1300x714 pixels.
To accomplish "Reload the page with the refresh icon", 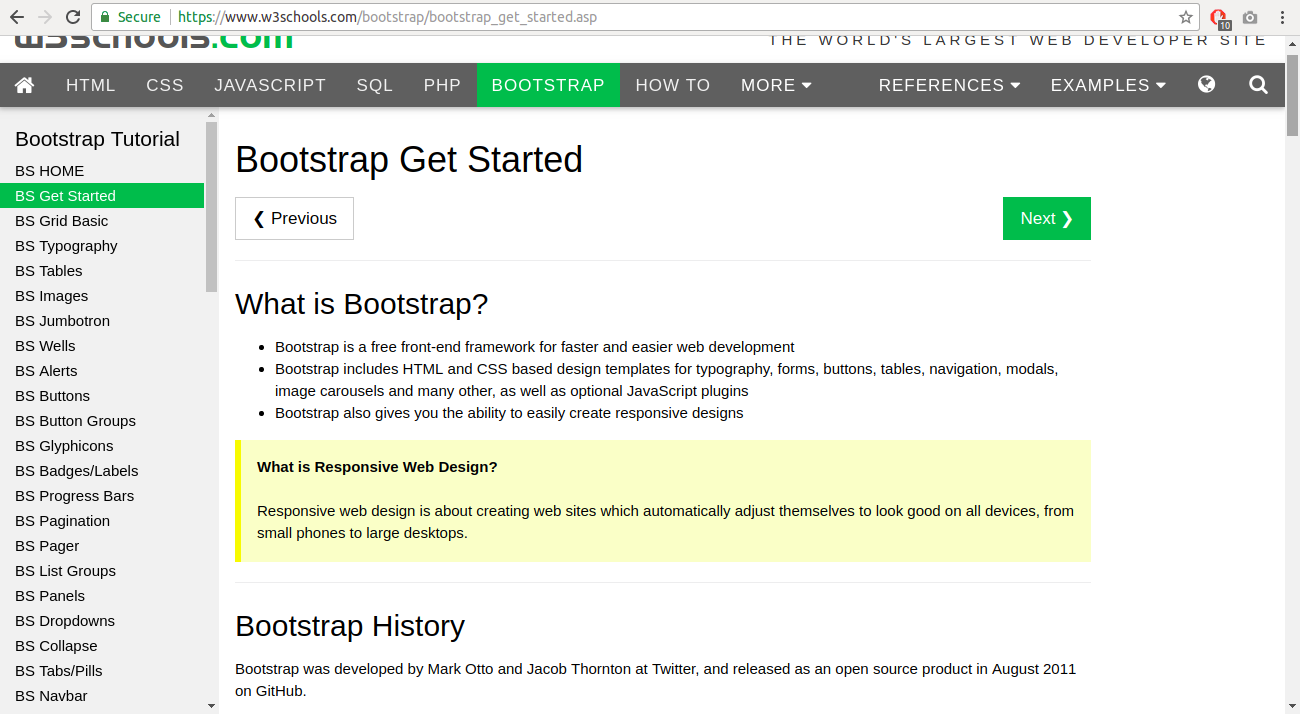I will tap(71, 16).
